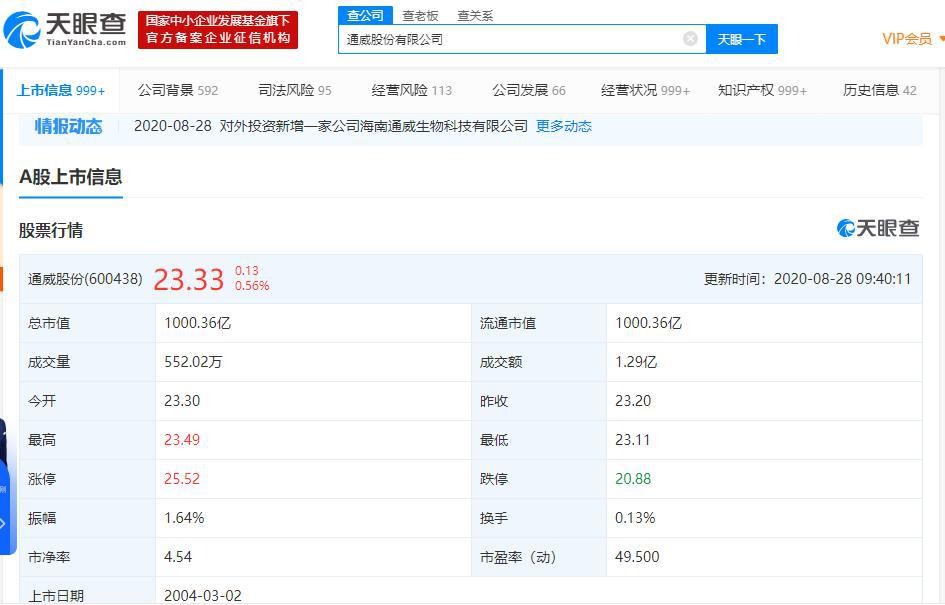945x605 pixels.
Task: Click the 成交量 value 552.02万
Action: point(193,362)
